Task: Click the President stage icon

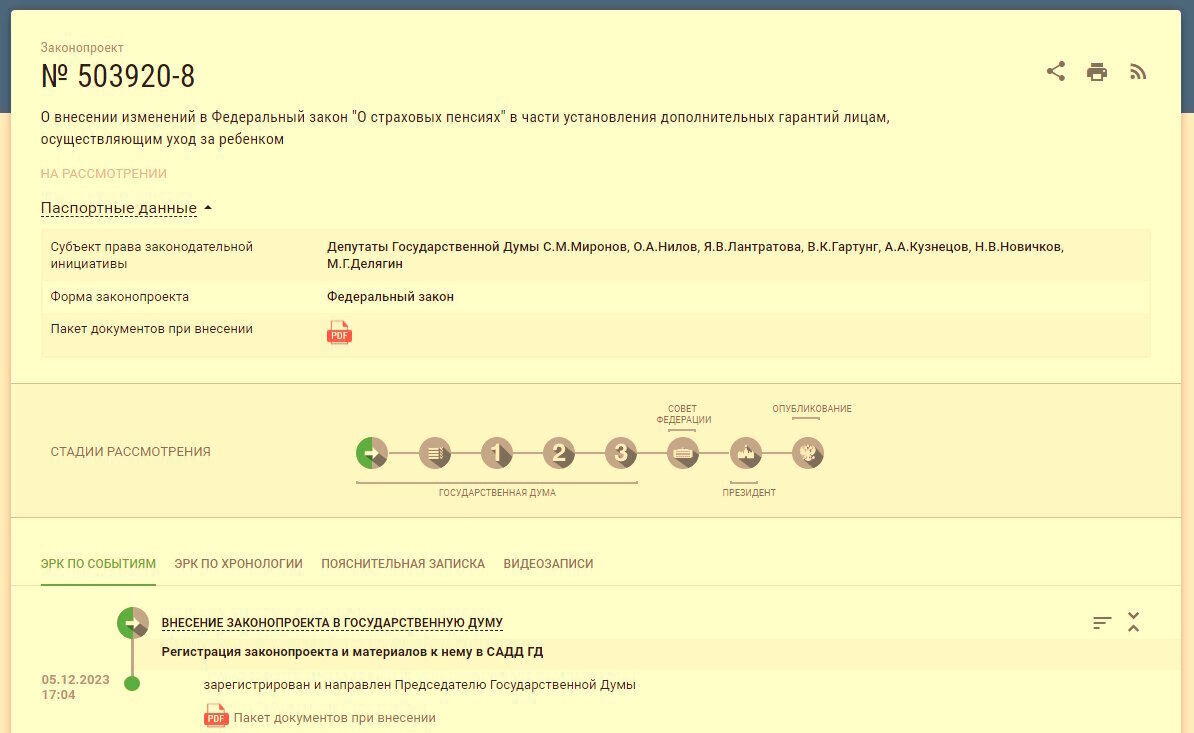Action: (746, 453)
